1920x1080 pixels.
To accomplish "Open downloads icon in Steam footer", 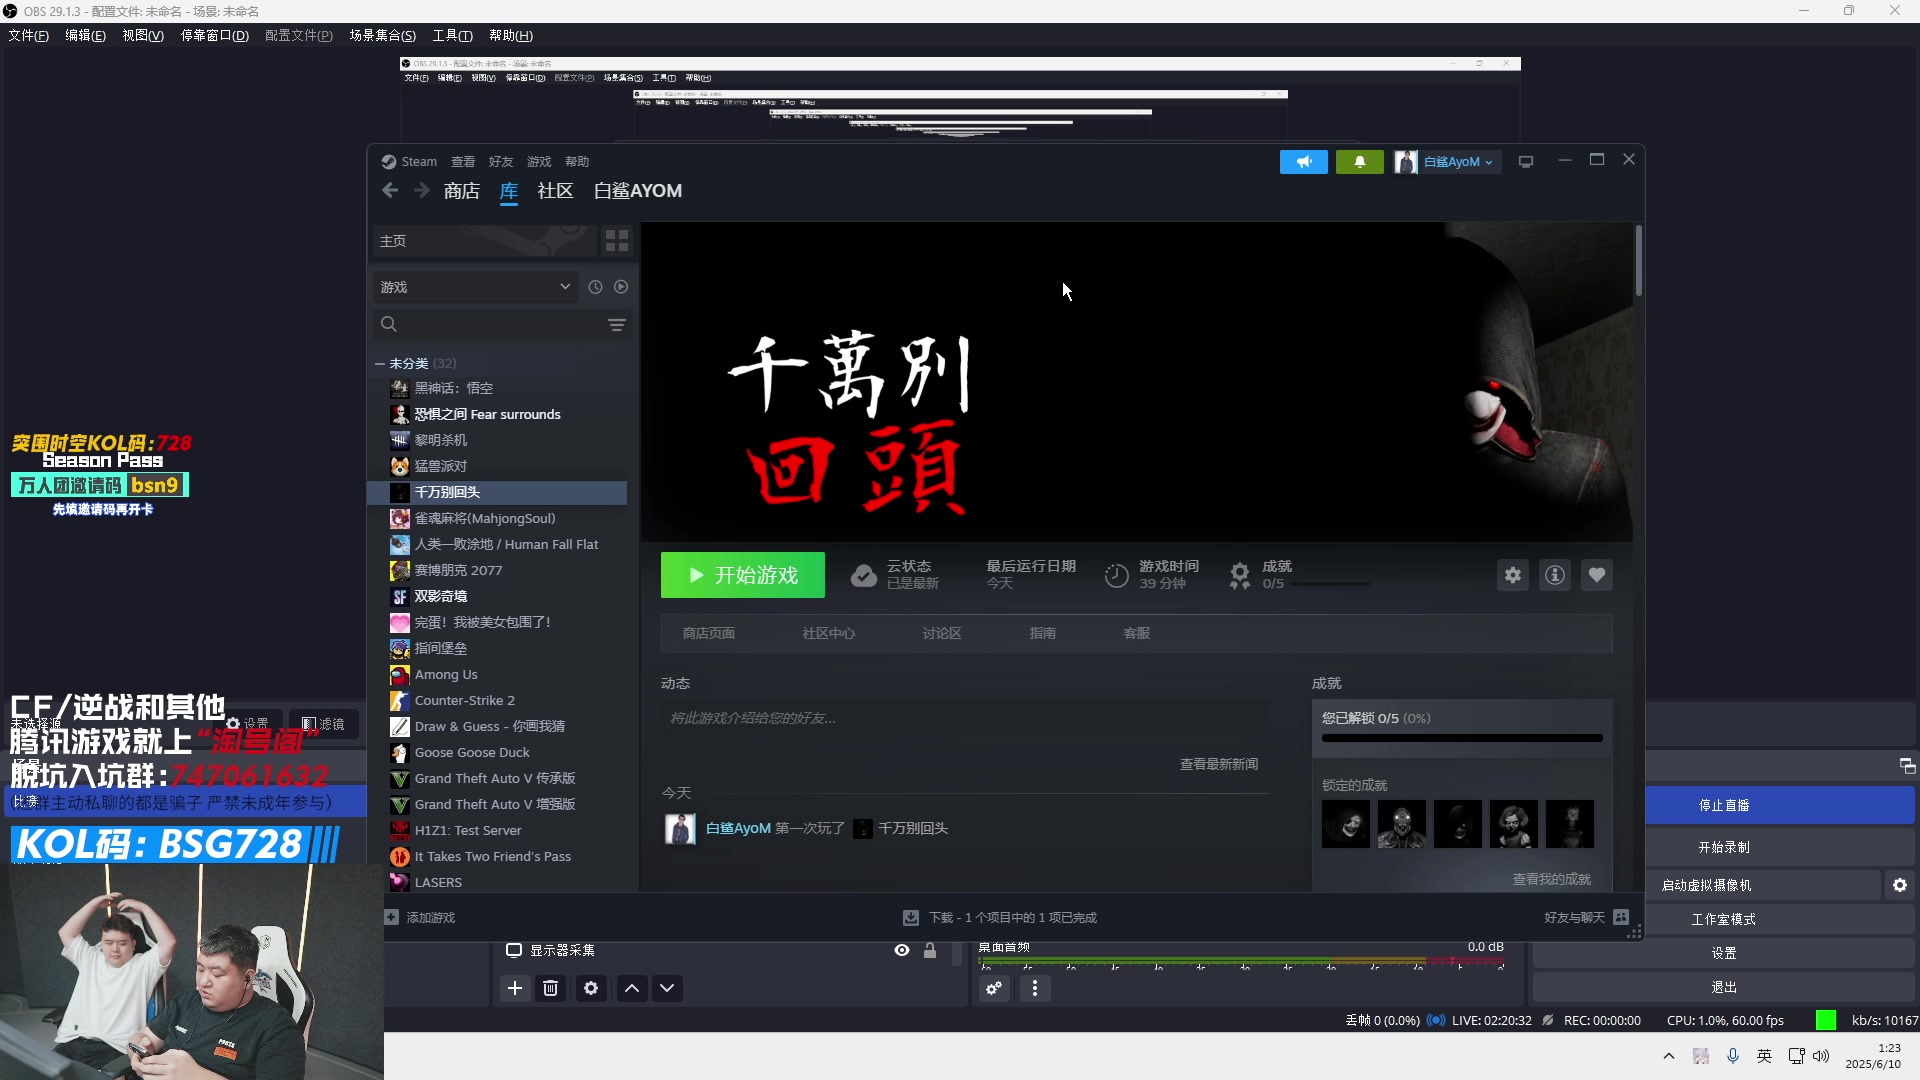I will (911, 917).
